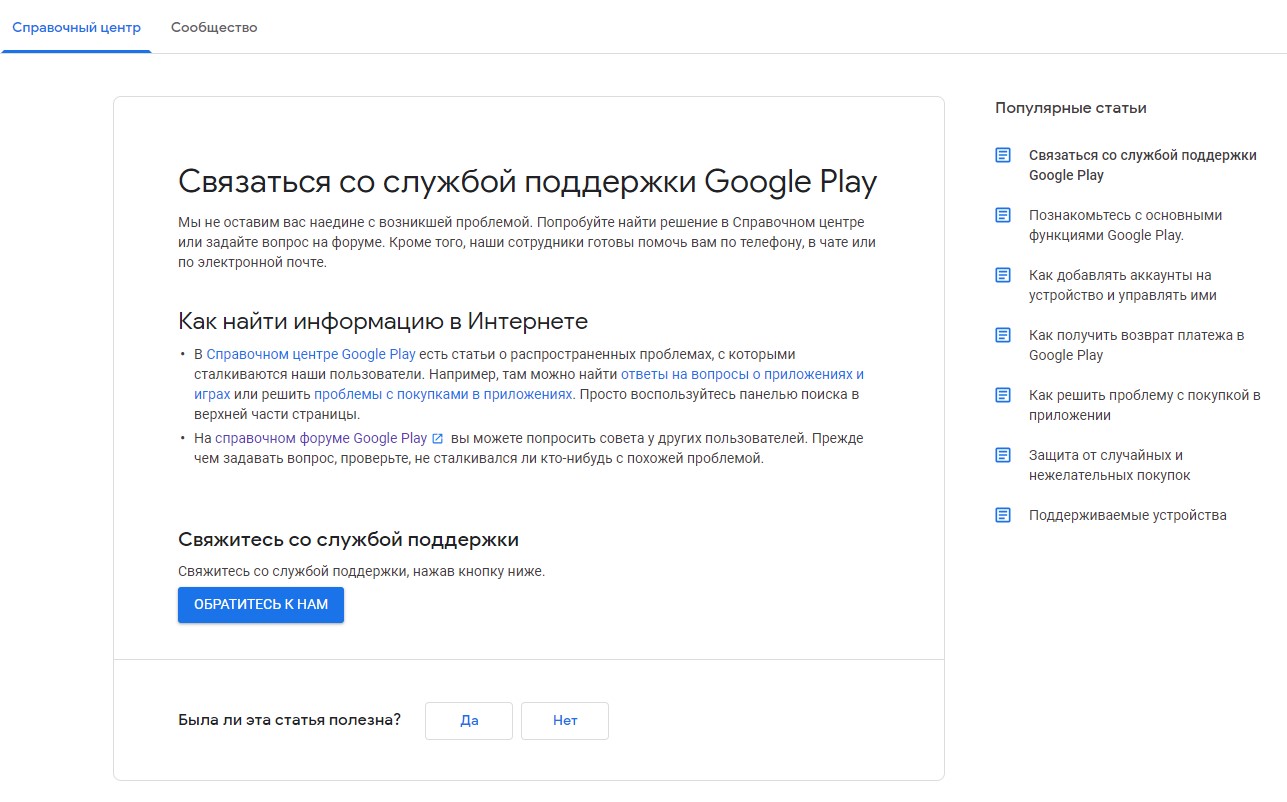Click article icon beside Как решить проблему с покупкой

pyautogui.click(x=1003, y=395)
